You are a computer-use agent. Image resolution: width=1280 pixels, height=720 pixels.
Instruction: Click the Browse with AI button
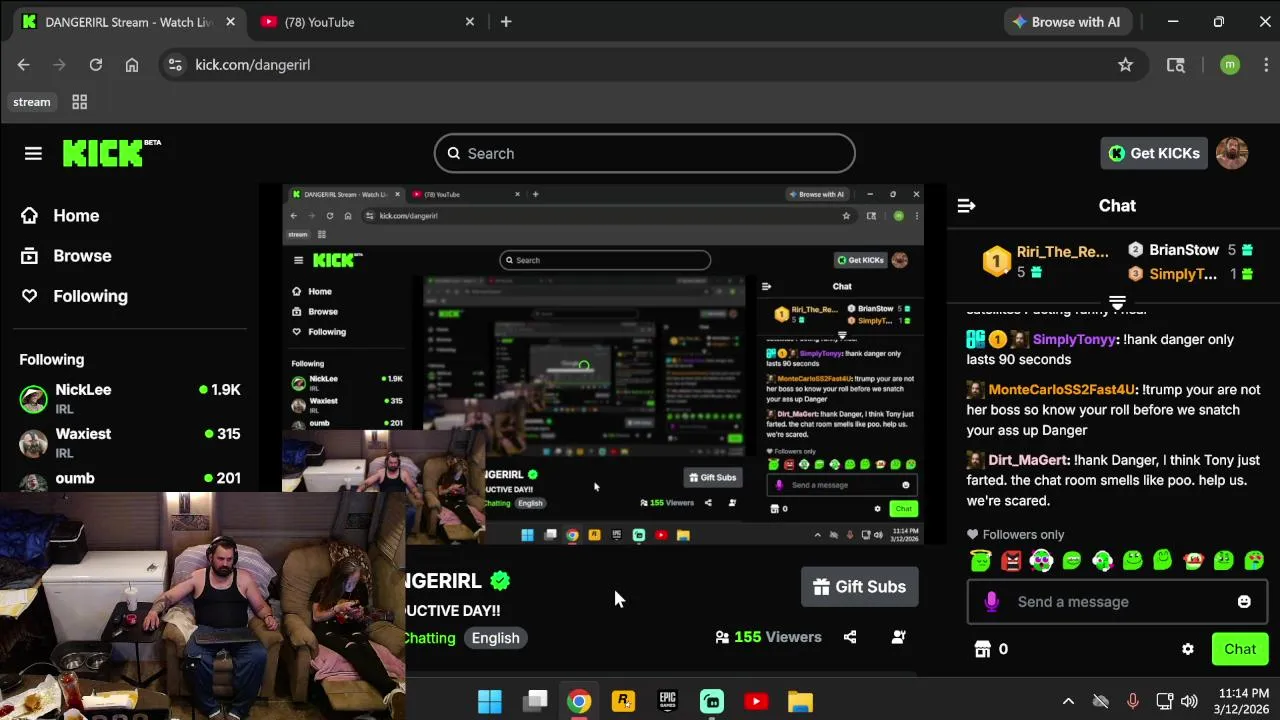[x=1066, y=22]
